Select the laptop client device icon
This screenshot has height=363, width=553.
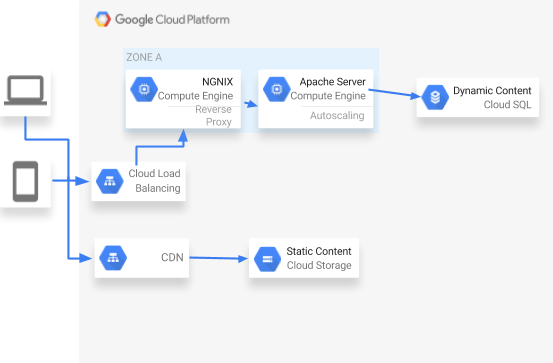(25, 90)
